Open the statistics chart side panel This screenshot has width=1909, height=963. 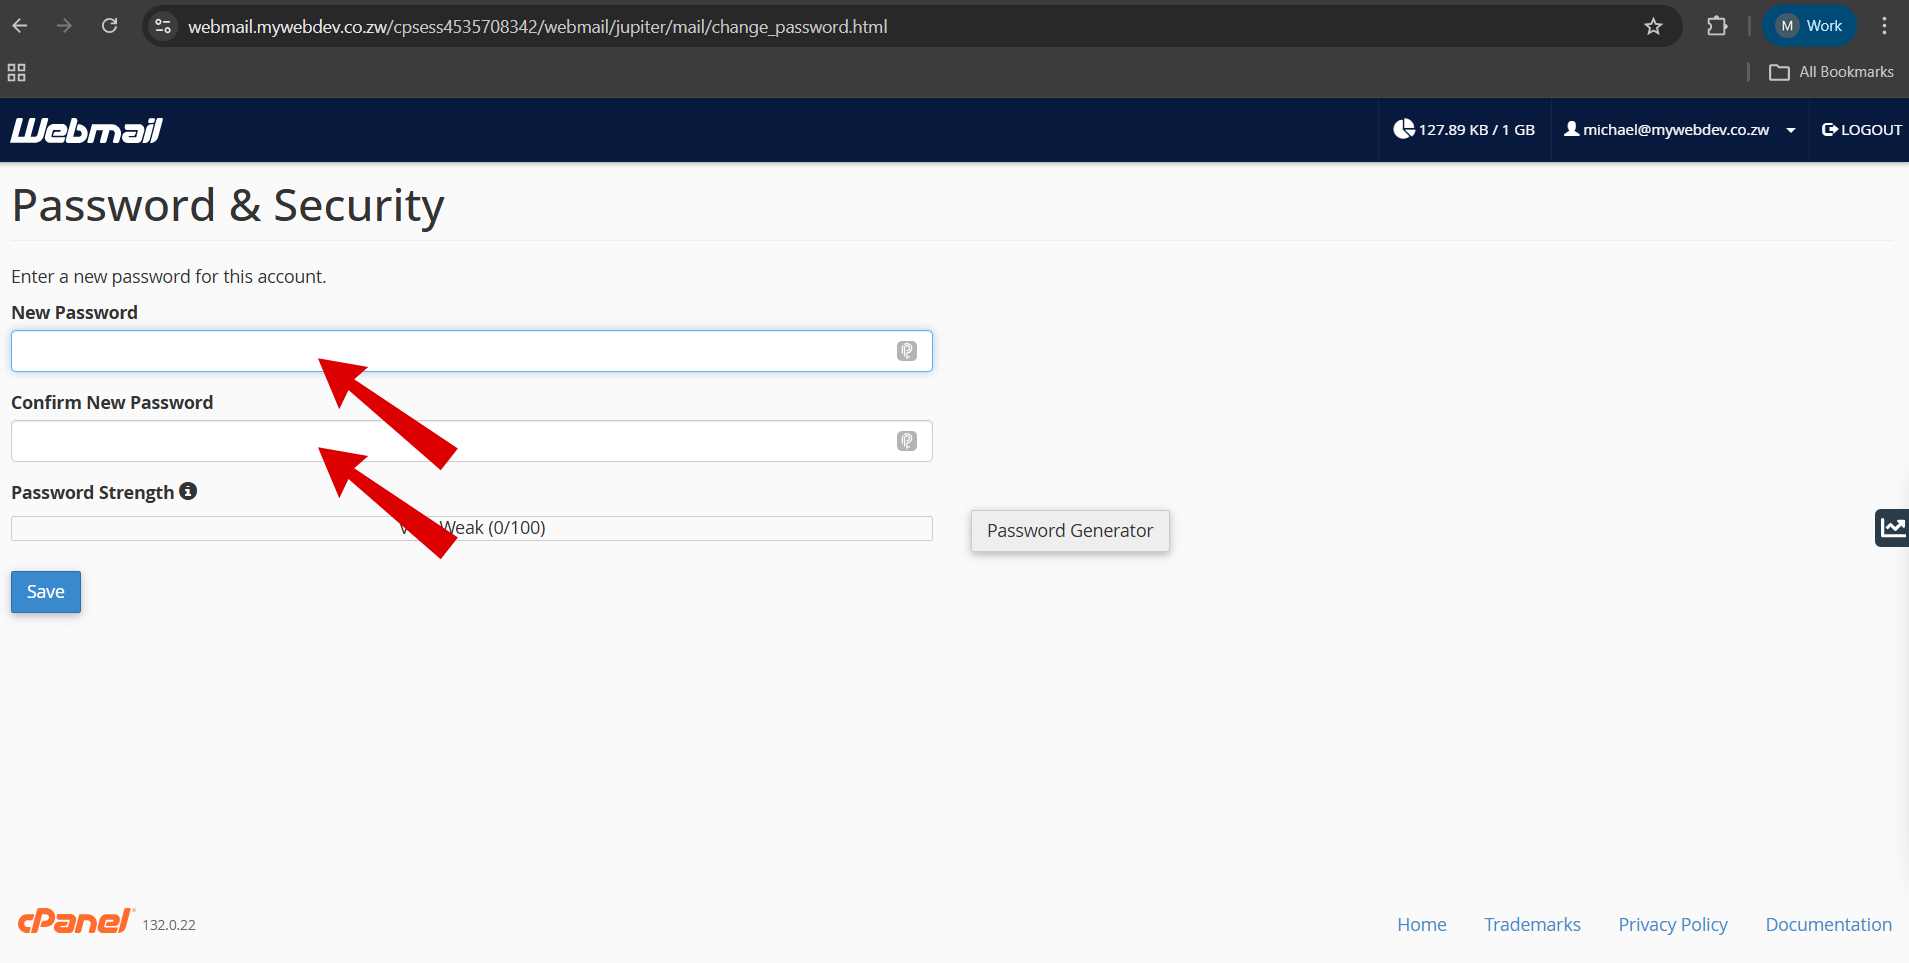[x=1892, y=527]
